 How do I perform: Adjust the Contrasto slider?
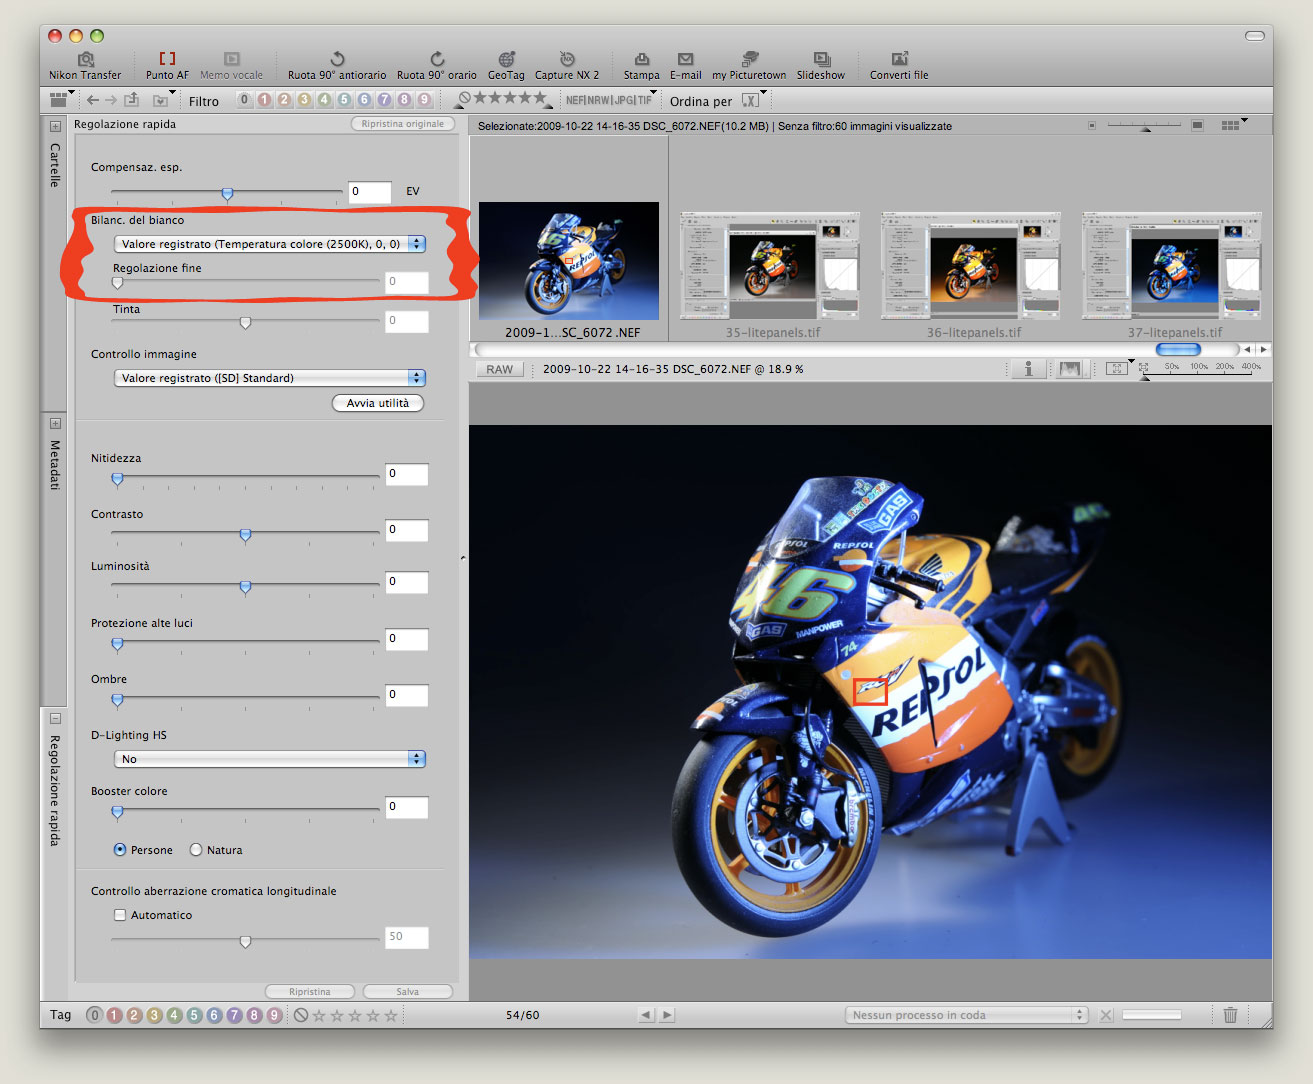tap(245, 535)
